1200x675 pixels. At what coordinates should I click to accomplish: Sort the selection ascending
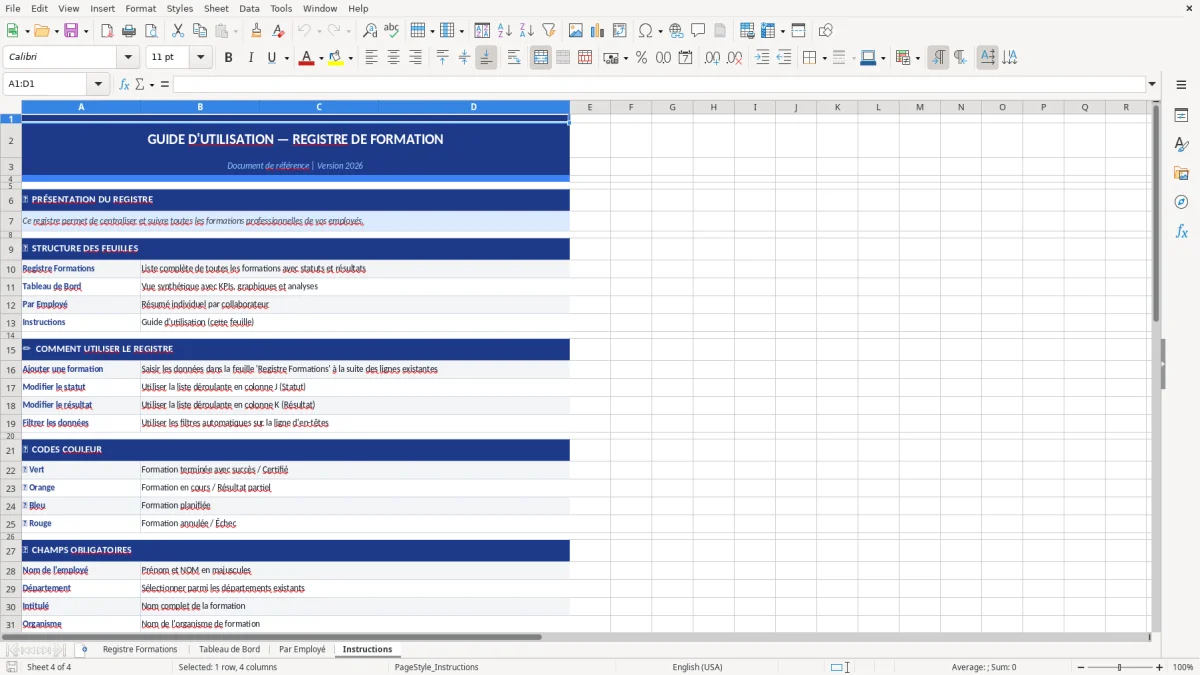(x=505, y=30)
